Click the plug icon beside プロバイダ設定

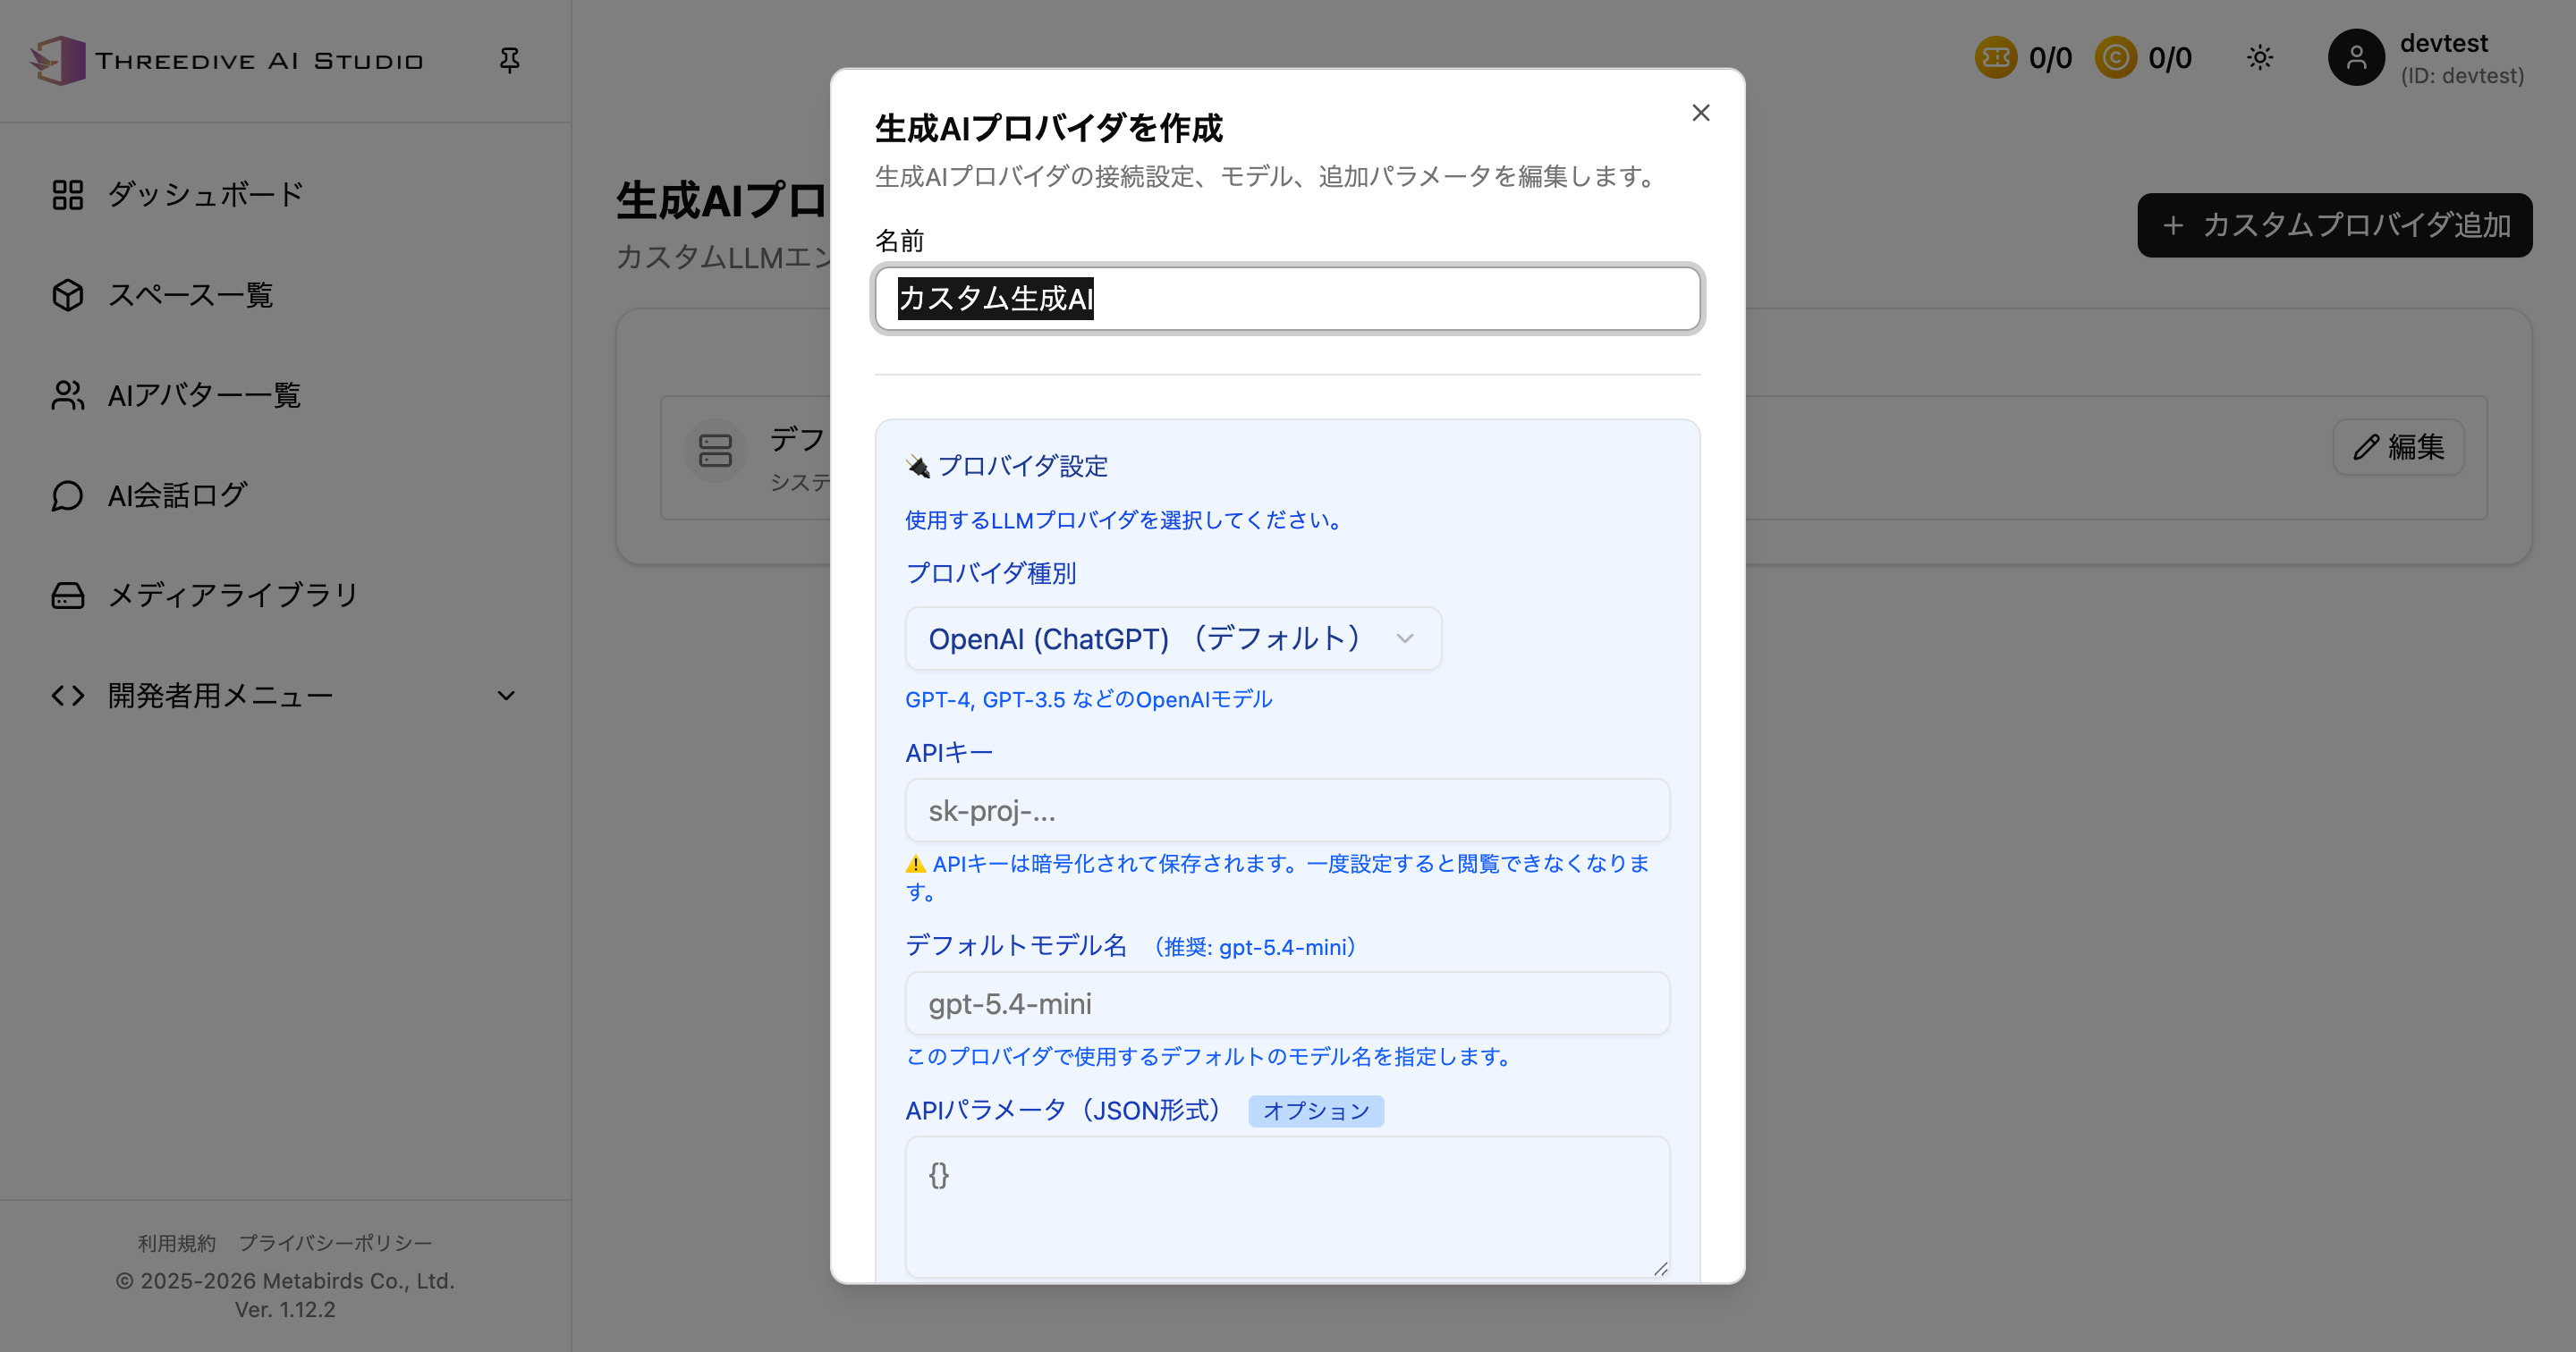917,466
